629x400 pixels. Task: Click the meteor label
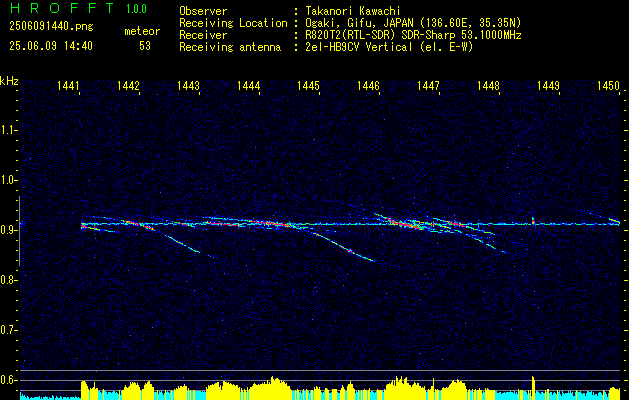[x=142, y=31]
